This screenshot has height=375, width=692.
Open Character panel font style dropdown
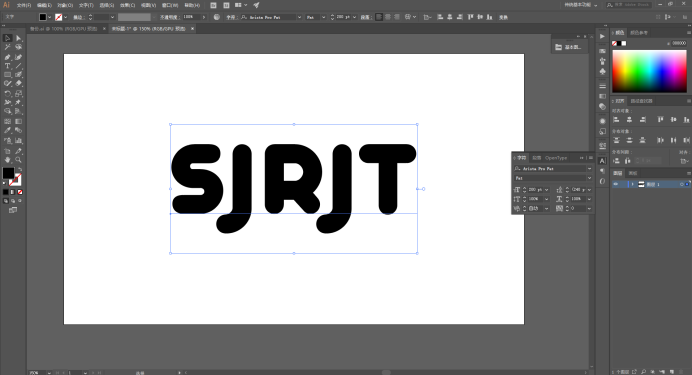click(589, 178)
